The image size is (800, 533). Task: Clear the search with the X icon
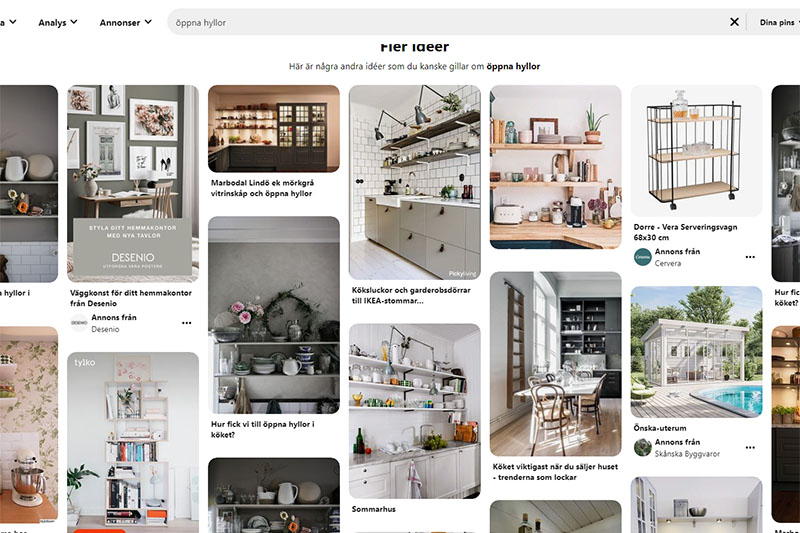734,22
